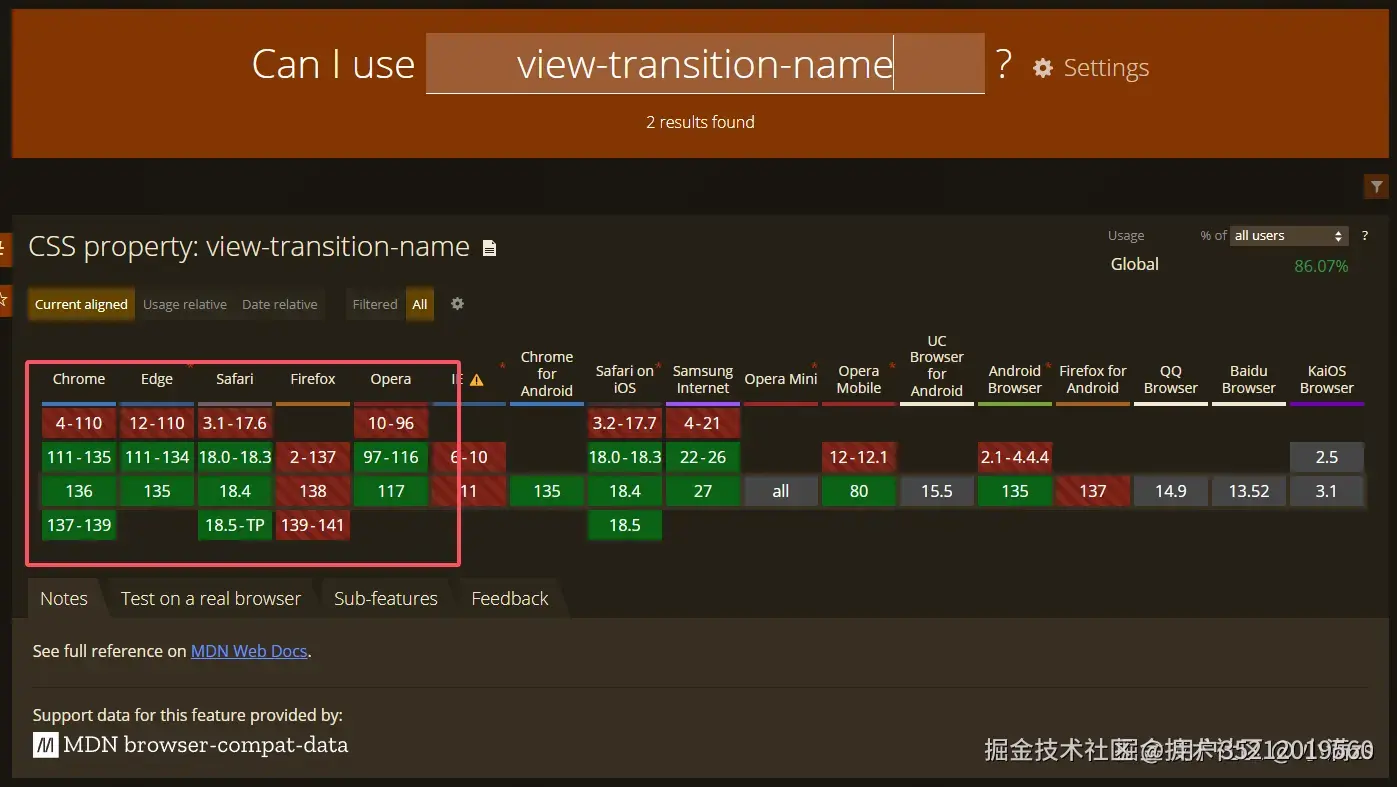
Task: Toggle the Filtered browser set
Action: (x=375, y=304)
